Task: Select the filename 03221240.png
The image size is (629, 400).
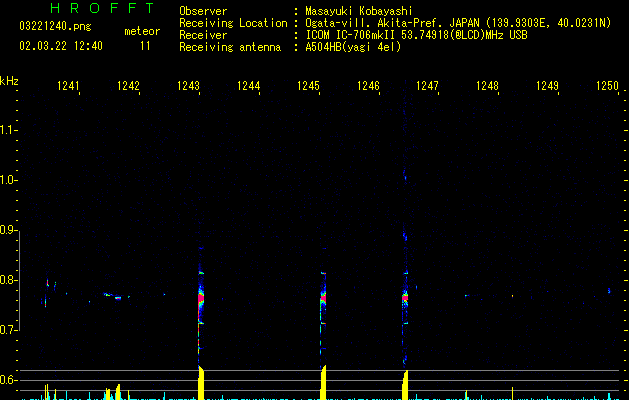Action: [x=55, y=26]
